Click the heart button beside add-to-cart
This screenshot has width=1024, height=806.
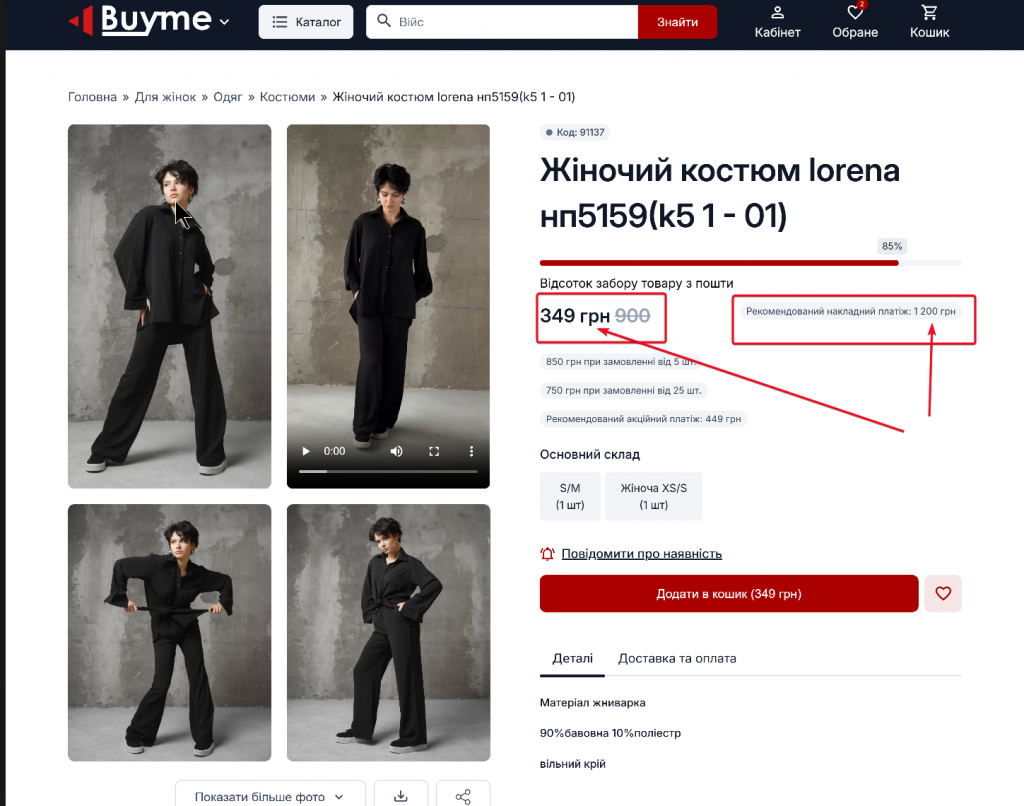click(x=943, y=593)
